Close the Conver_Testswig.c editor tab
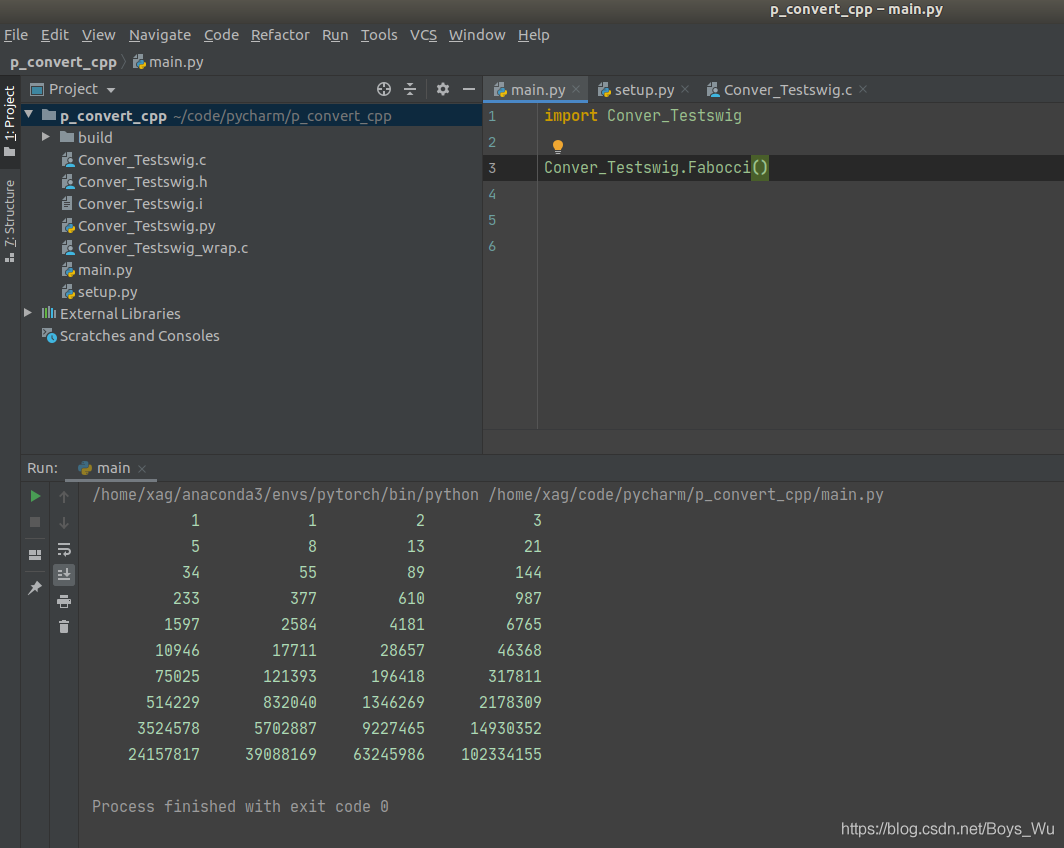Viewport: 1064px width, 848px height. click(863, 90)
